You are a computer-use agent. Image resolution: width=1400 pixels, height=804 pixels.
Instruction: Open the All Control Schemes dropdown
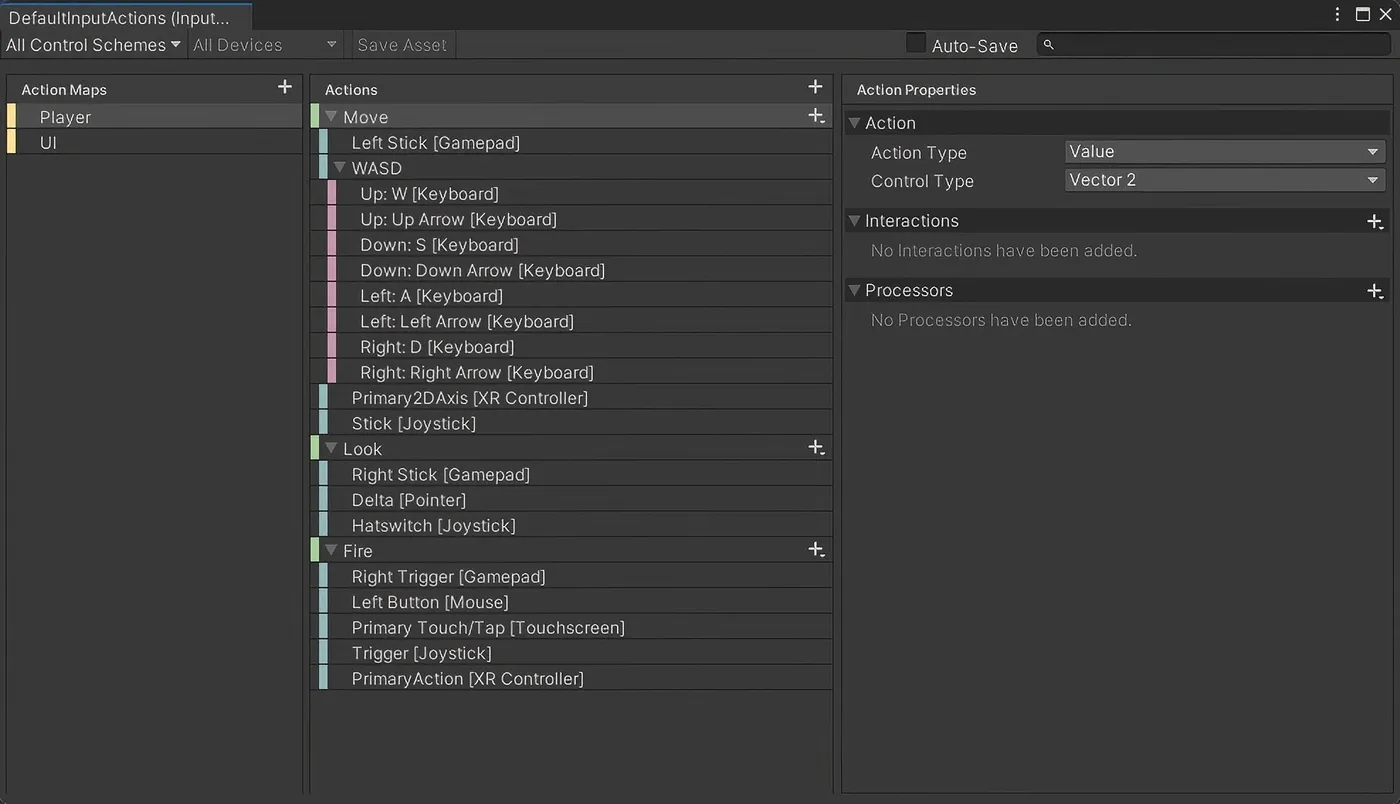pos(90,44)
